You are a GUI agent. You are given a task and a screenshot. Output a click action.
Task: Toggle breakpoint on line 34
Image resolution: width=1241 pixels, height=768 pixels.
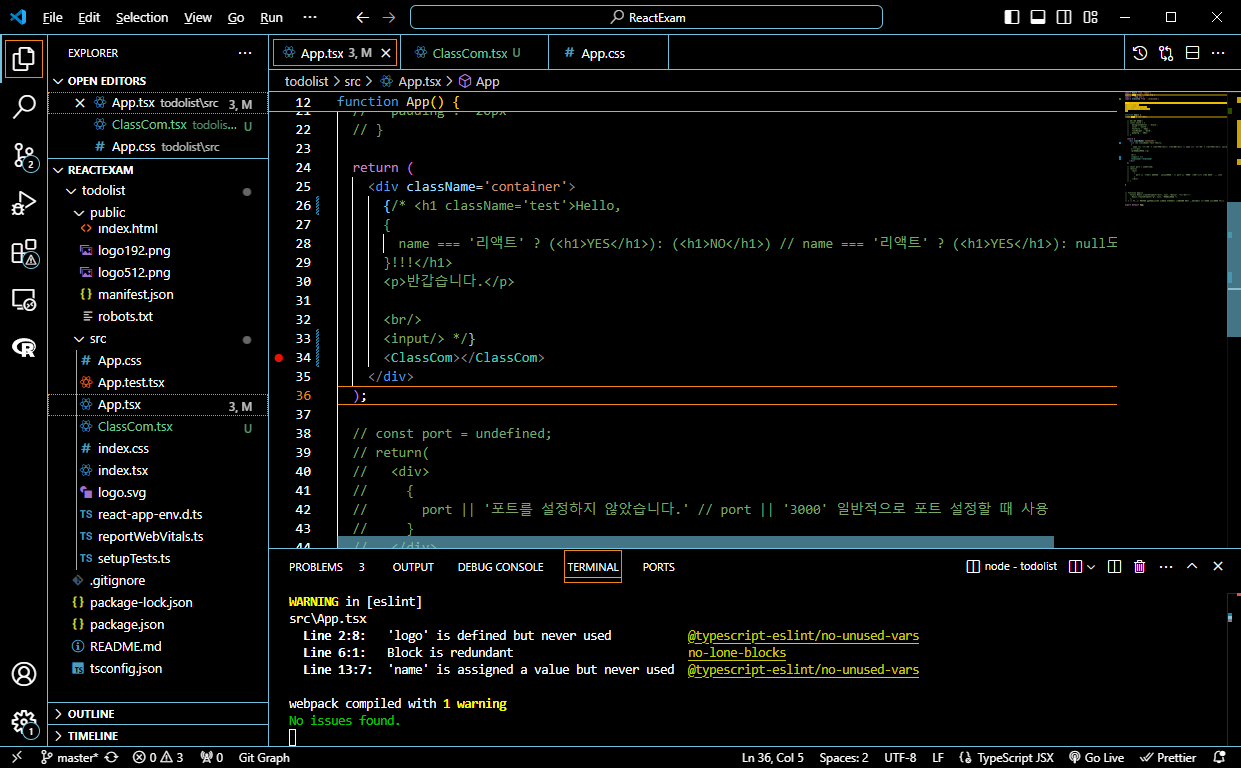point(279,357)
